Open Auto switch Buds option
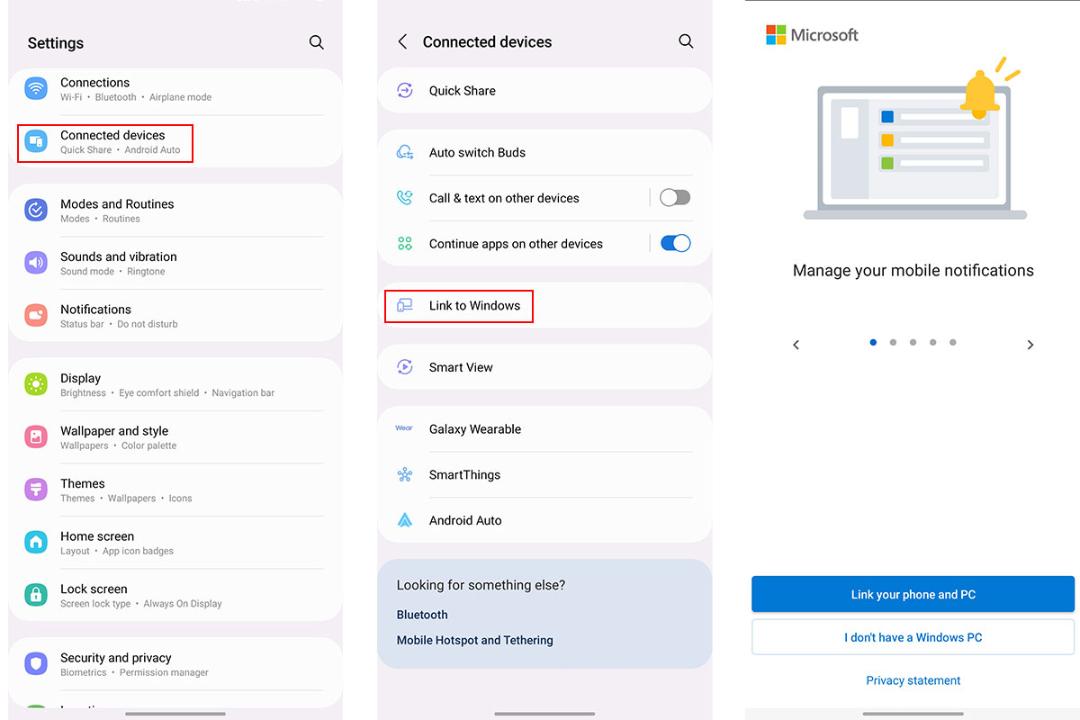Image resolution: width=1080 pixels, height=720 pixels. click(x=544, y=152)
